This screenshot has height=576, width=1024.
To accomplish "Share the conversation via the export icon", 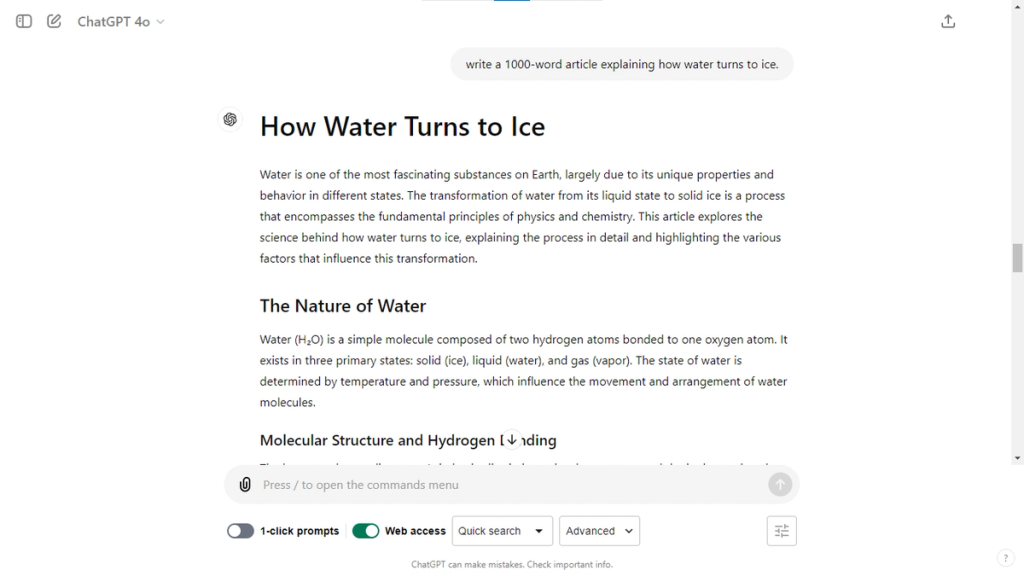I will tap(948, 20).
